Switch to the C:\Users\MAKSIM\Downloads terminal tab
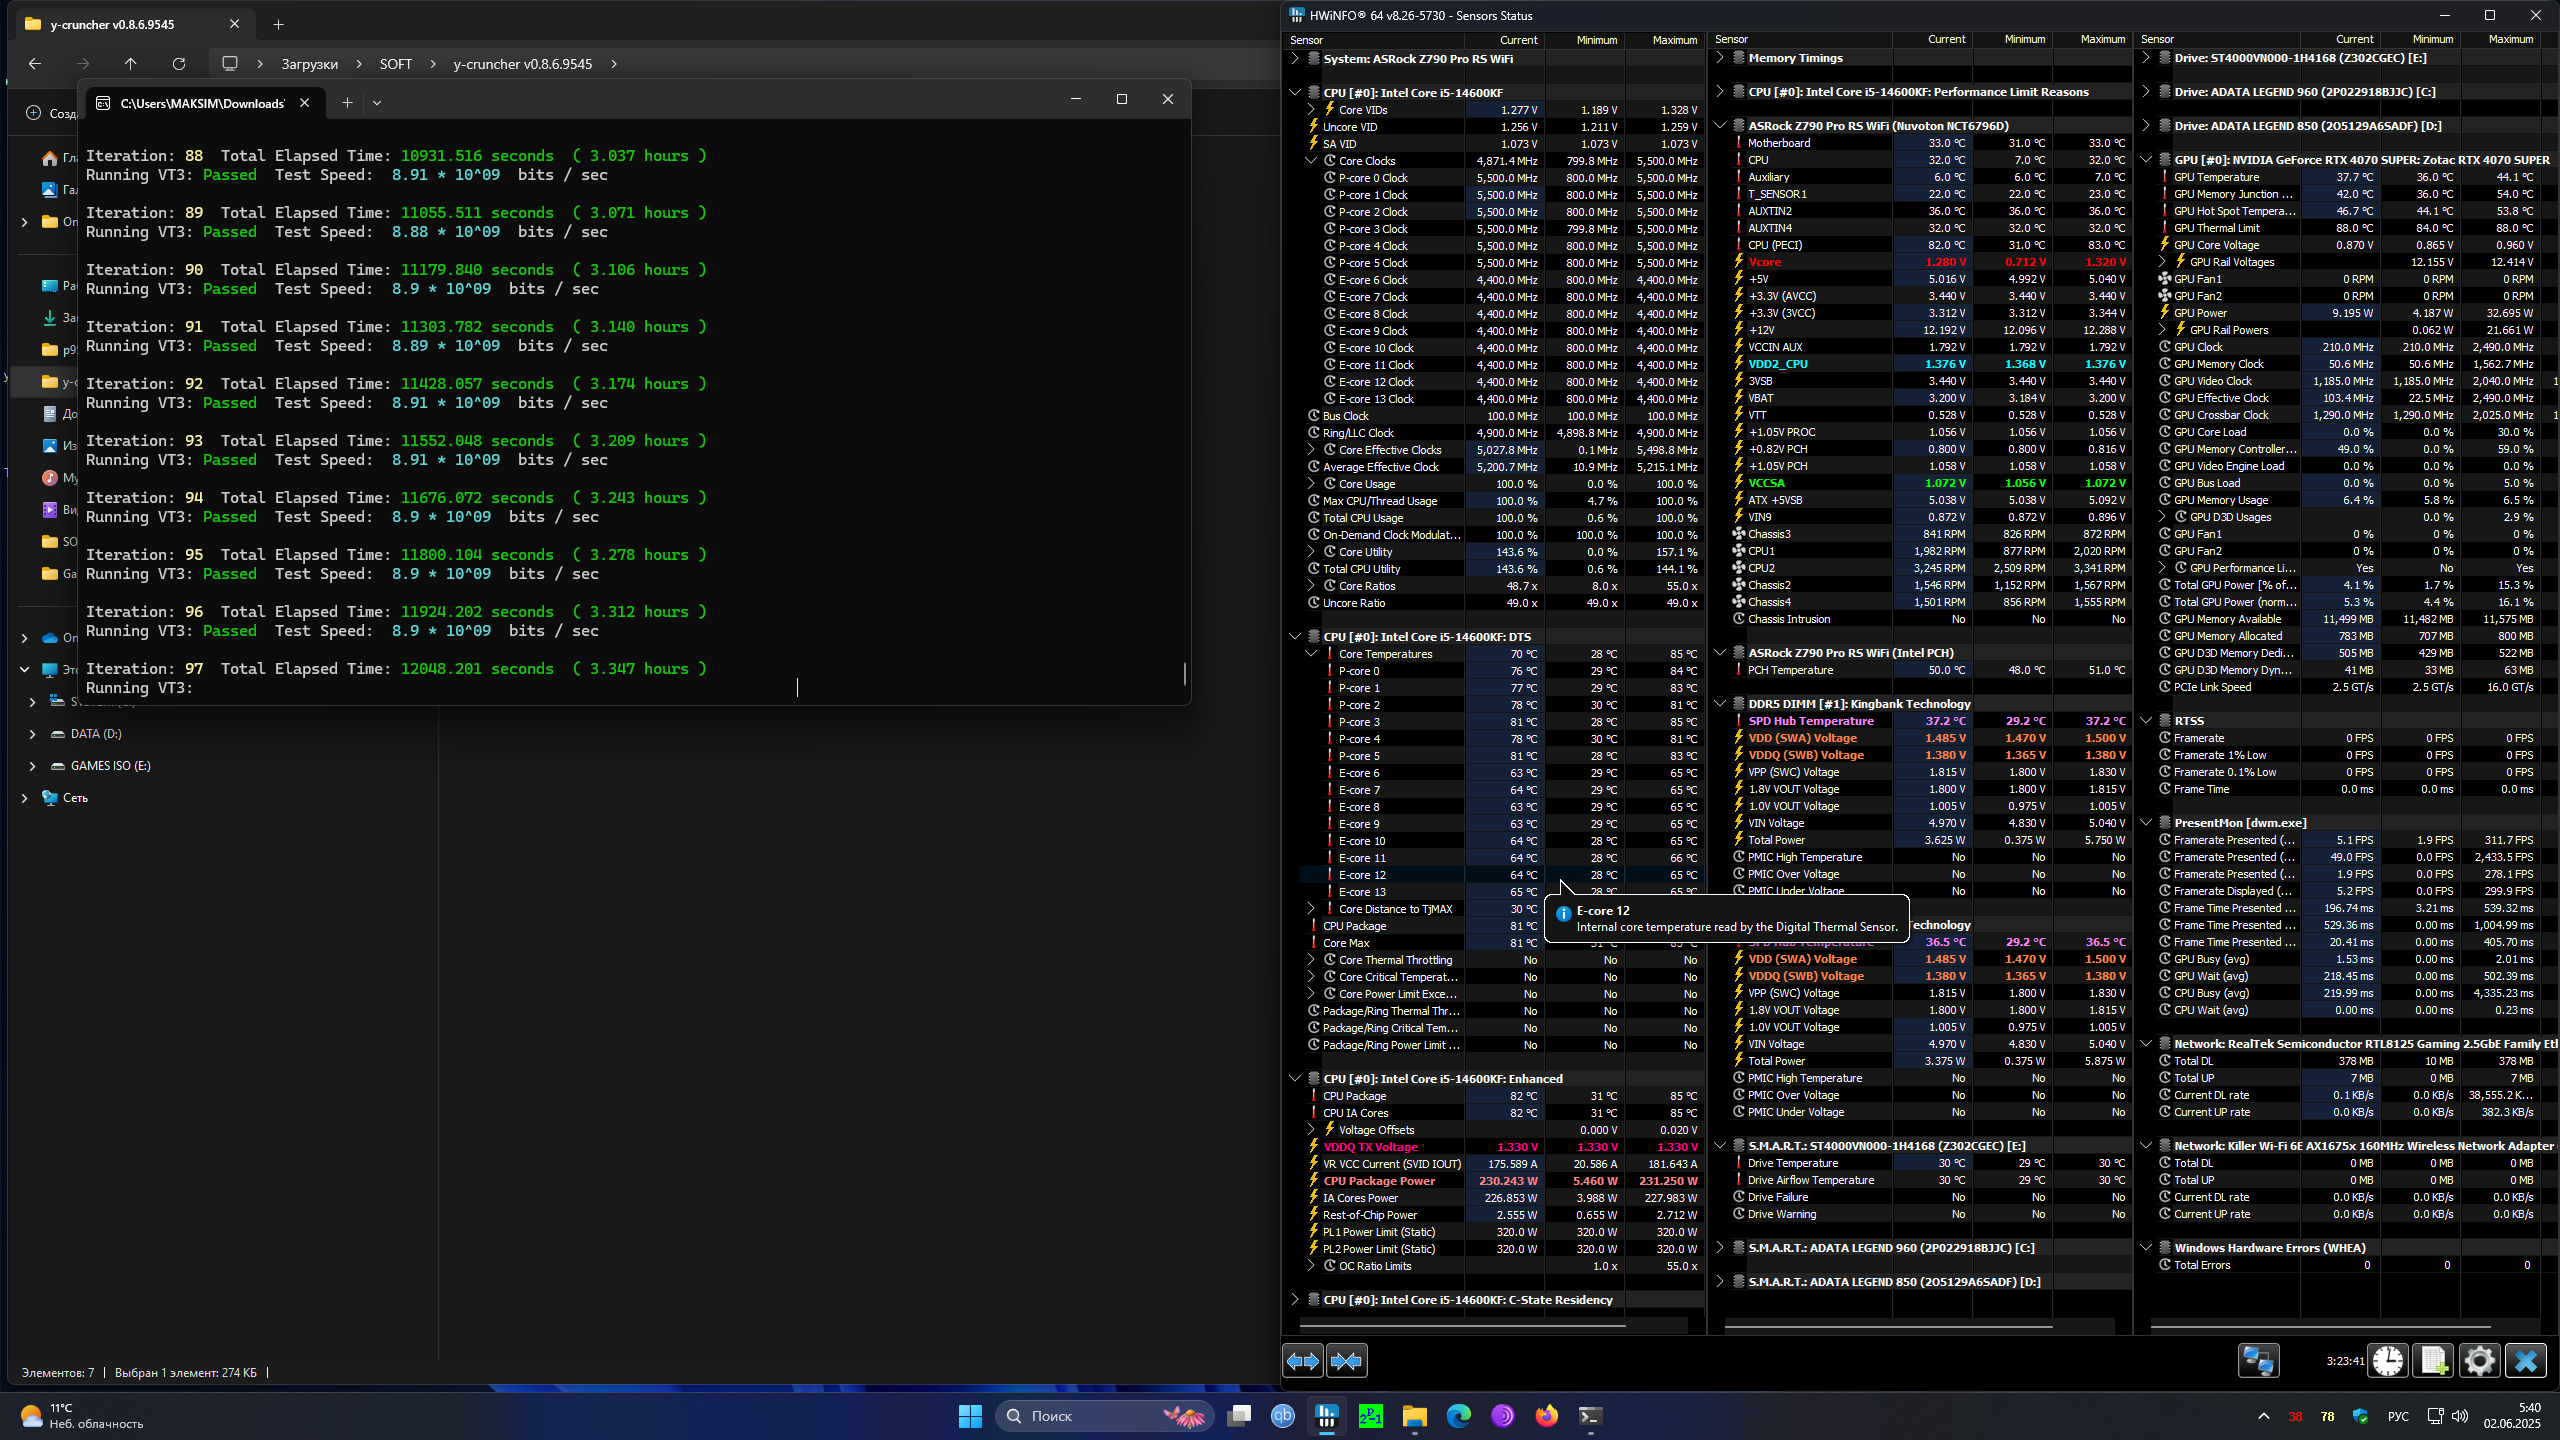 click(x=202, y=103)
